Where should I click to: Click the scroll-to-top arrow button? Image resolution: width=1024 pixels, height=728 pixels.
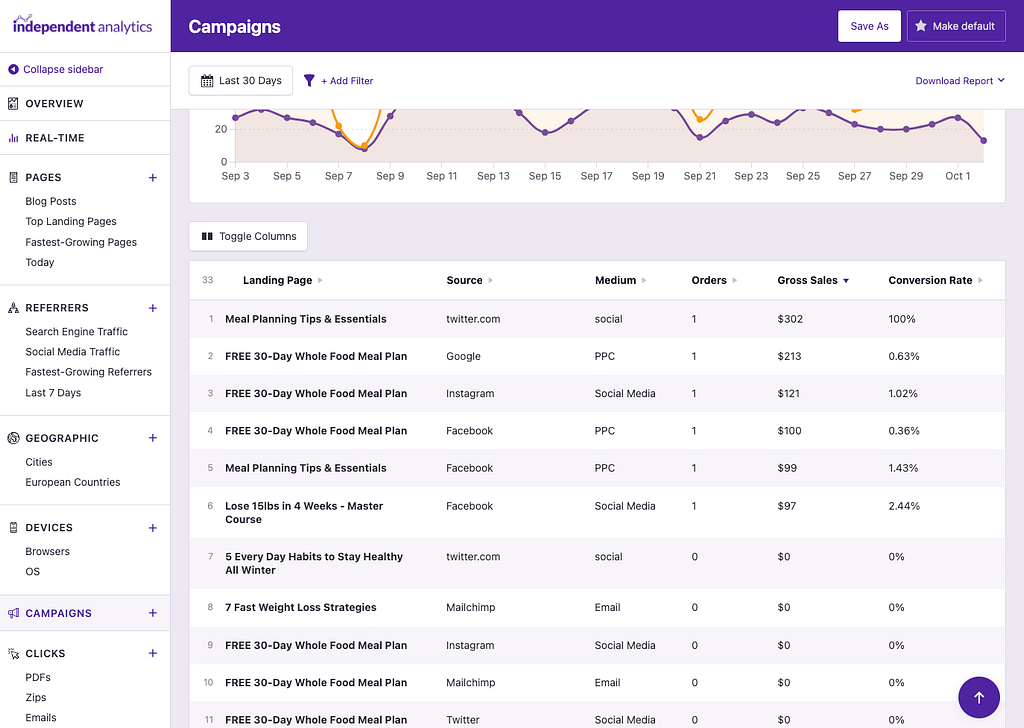point(978,697)
